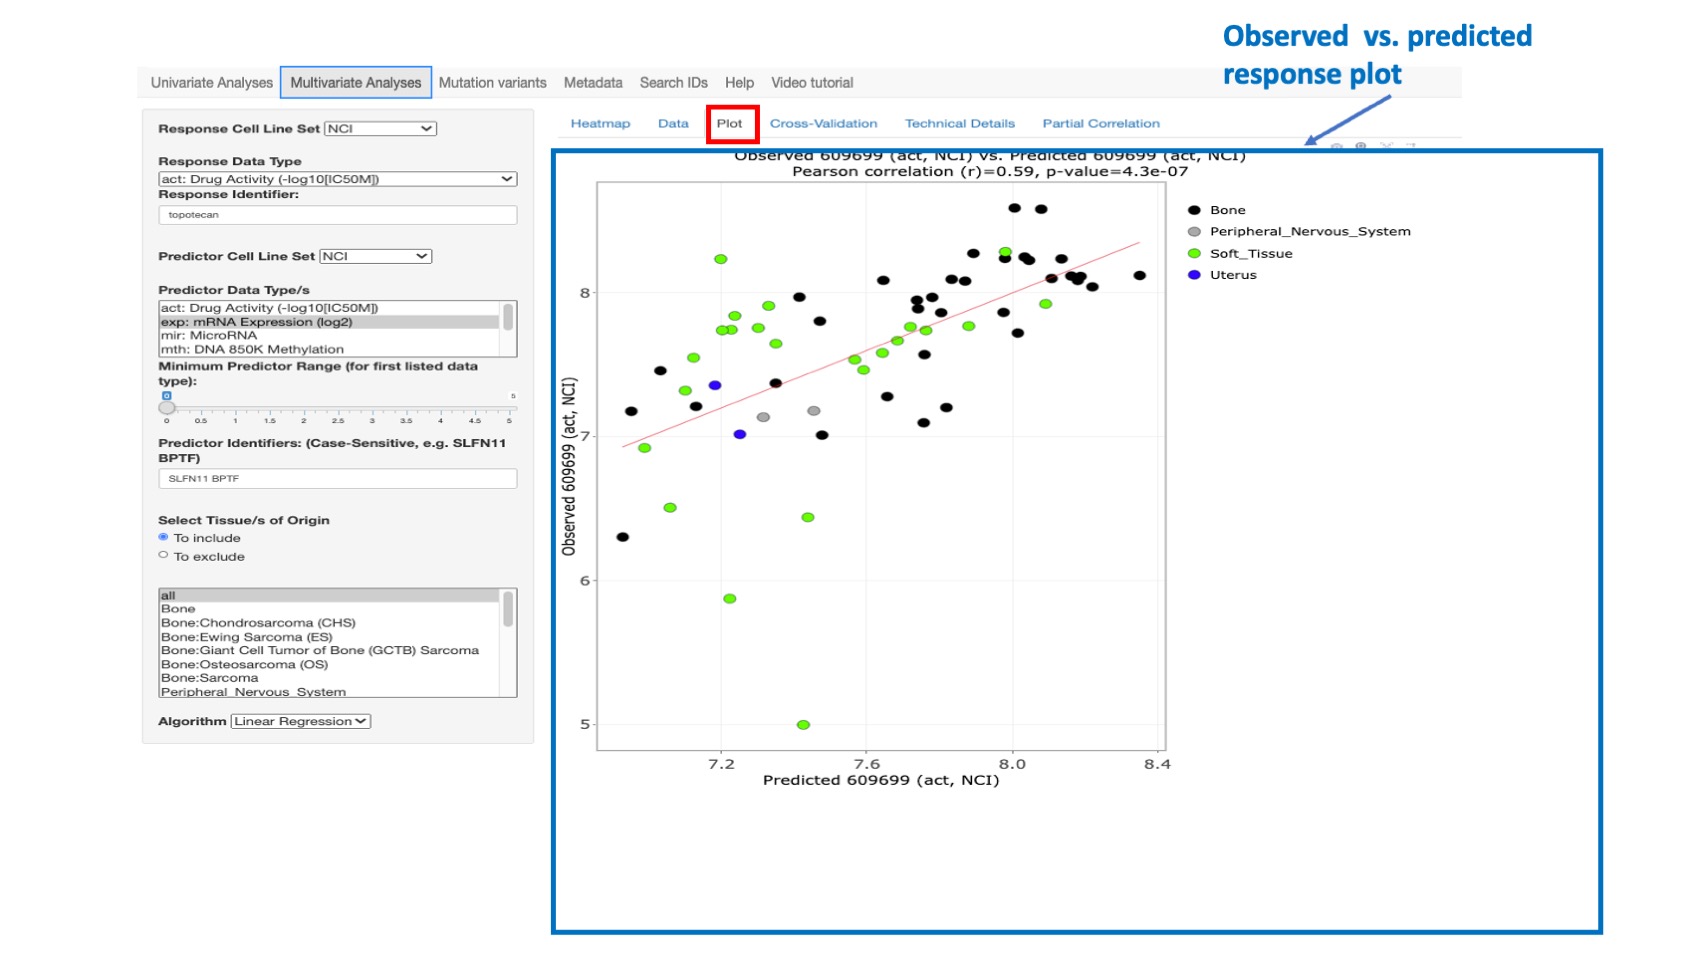
Task: Select the 'To exclude' radio button
Action: 163,555
